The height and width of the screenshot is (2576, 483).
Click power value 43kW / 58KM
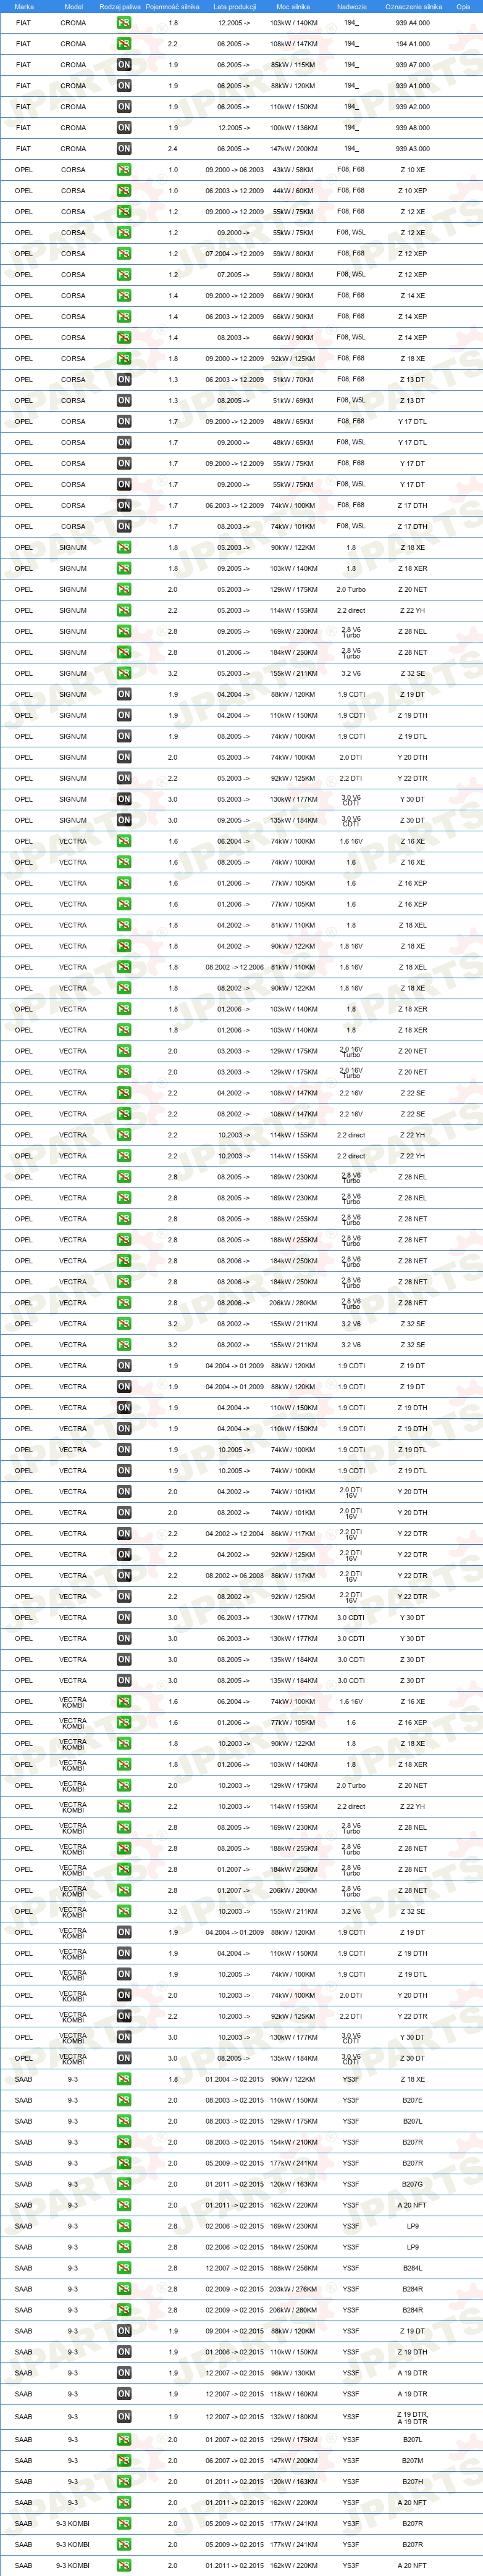click(294, 170)
